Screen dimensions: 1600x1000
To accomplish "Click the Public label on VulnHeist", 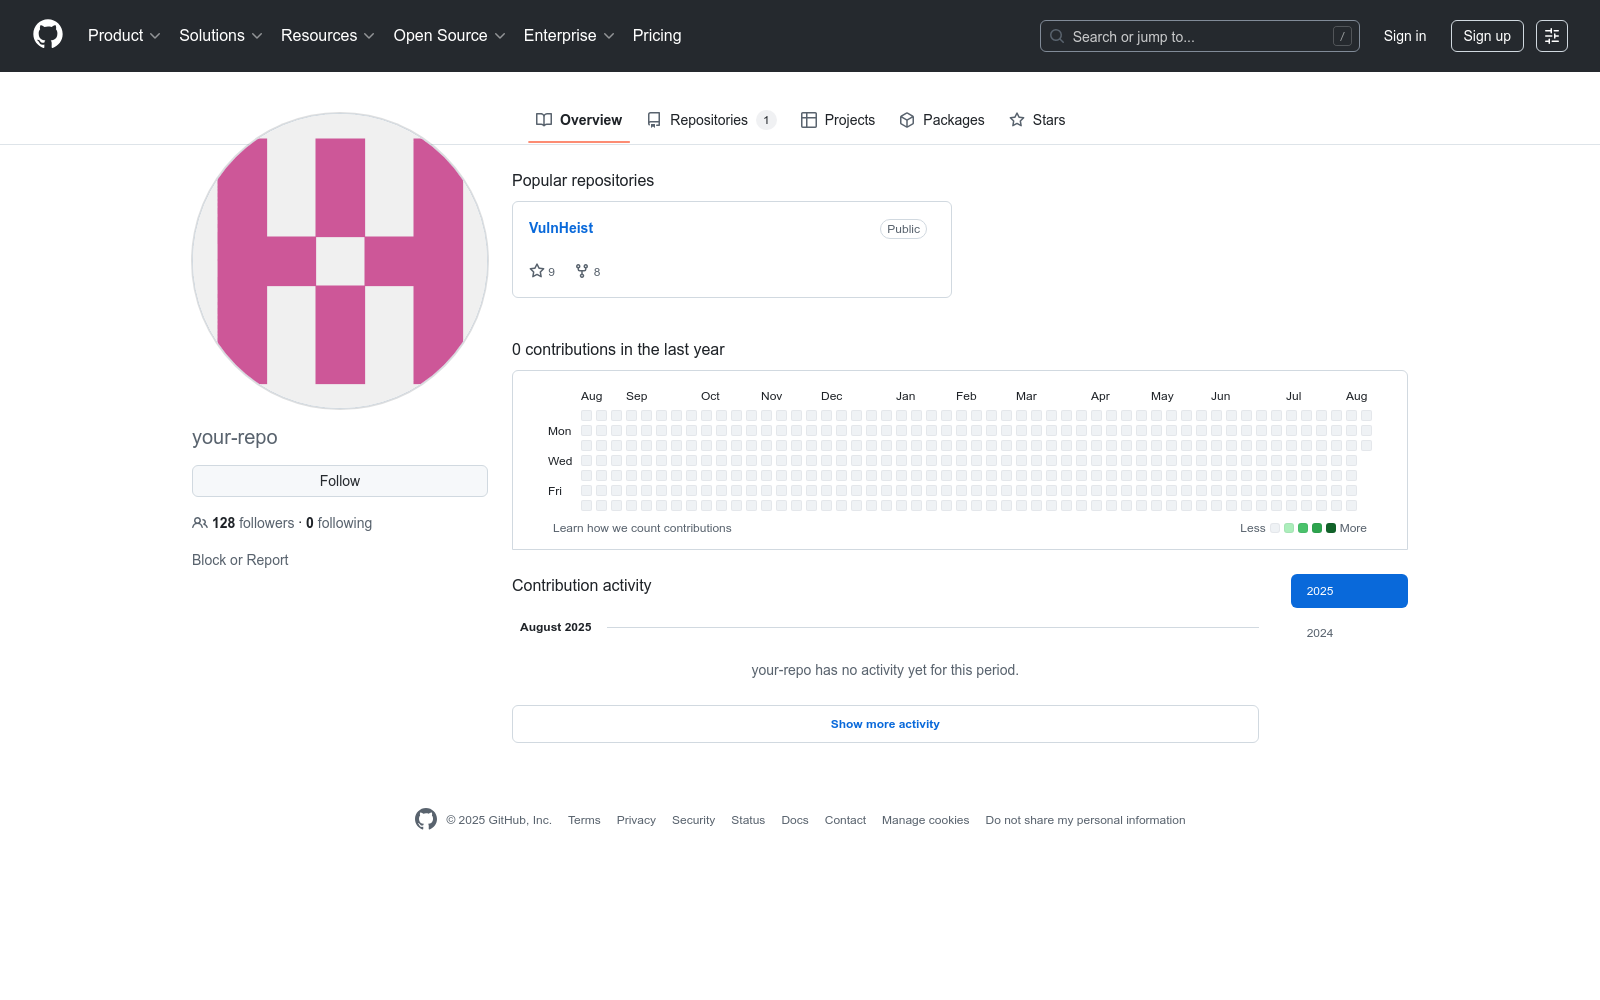I will [903, 229].
